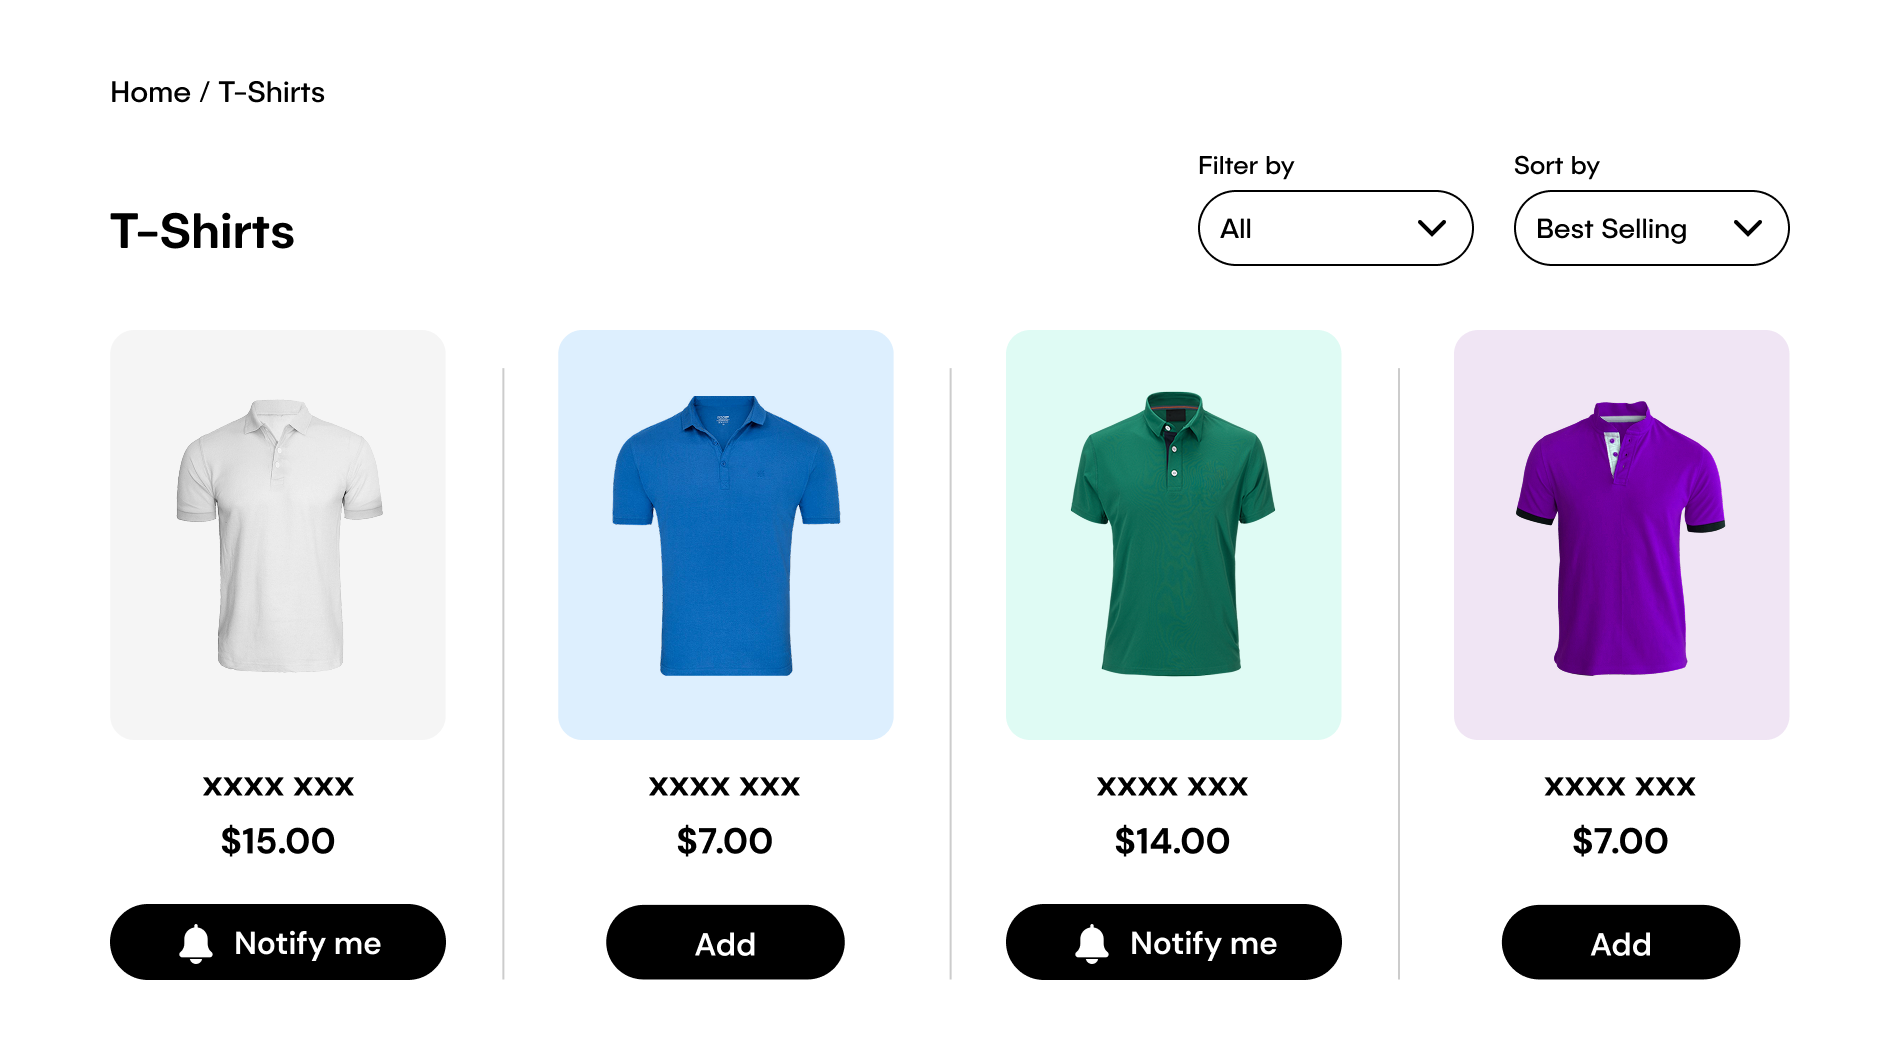The height and width of the screenshot is (1052, 1900).
Task: Click Notify me for the $15.00 white shirt
Action: pyautogui.click(x=278, y=942)
